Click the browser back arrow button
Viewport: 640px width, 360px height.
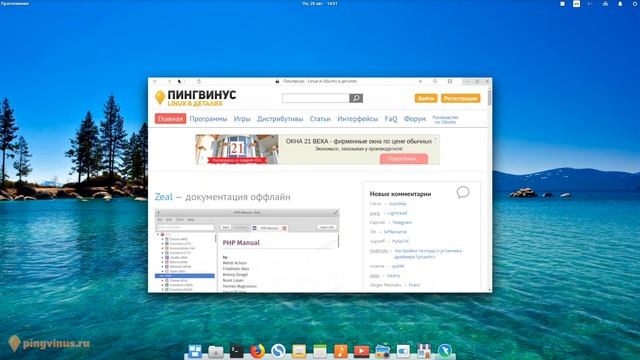[169, 82]
